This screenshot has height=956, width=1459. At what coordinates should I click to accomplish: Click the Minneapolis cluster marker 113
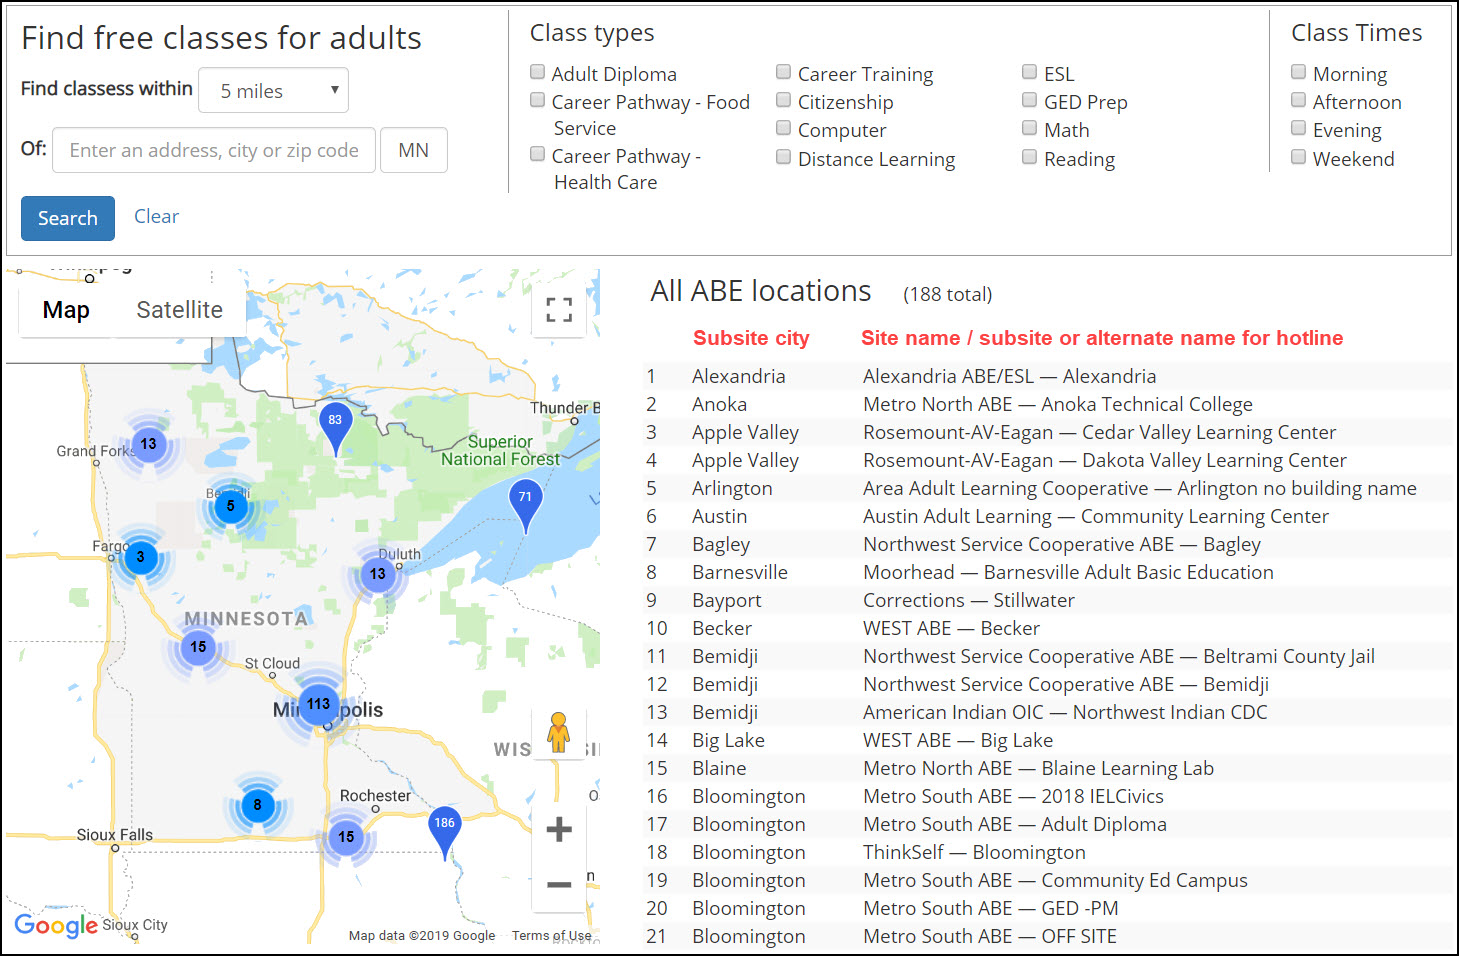coord(319,704)
